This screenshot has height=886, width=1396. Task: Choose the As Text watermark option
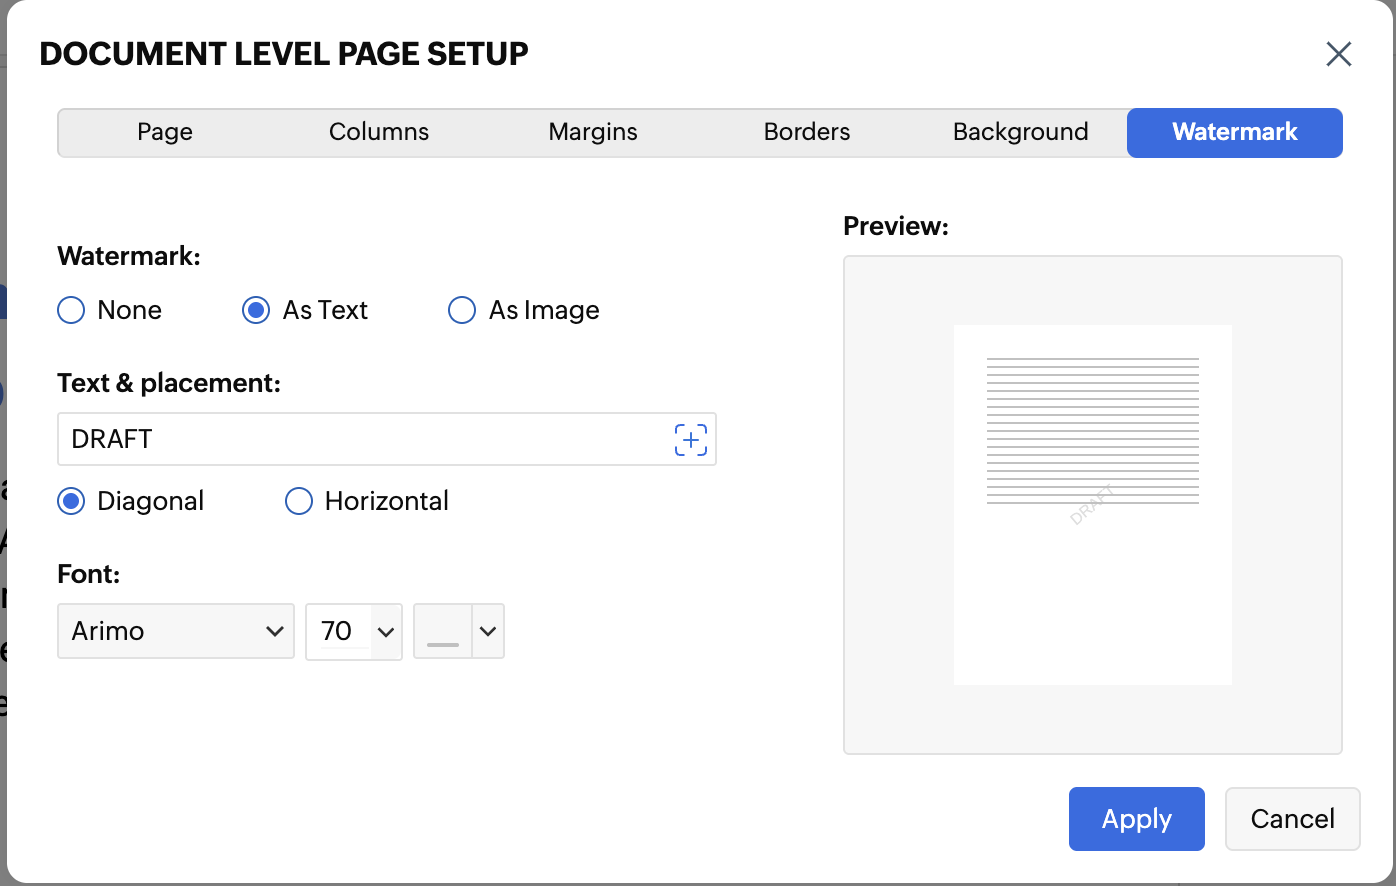point(256,310)
